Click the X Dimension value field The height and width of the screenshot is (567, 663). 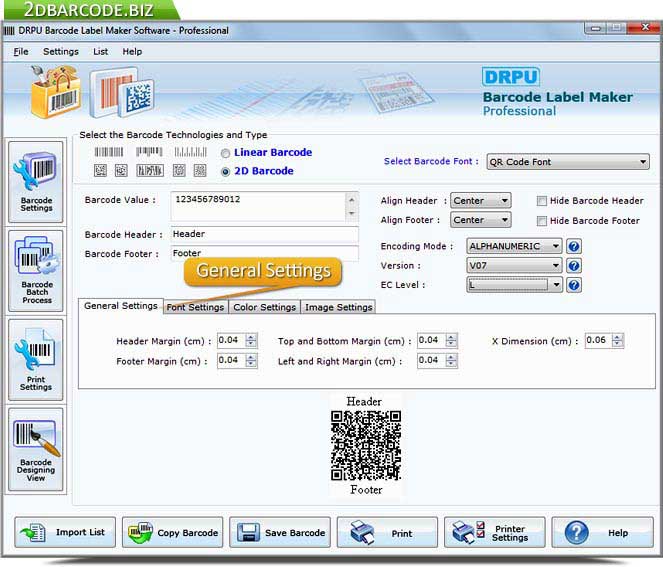point(599,340)
